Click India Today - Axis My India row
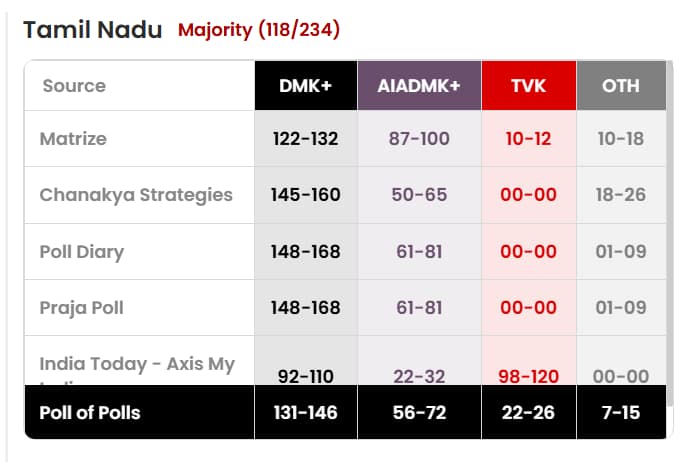 [x=137, y=364]
